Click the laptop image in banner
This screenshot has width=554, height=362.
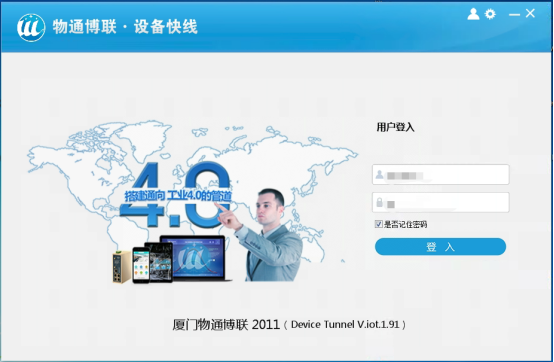click(195, 259)
